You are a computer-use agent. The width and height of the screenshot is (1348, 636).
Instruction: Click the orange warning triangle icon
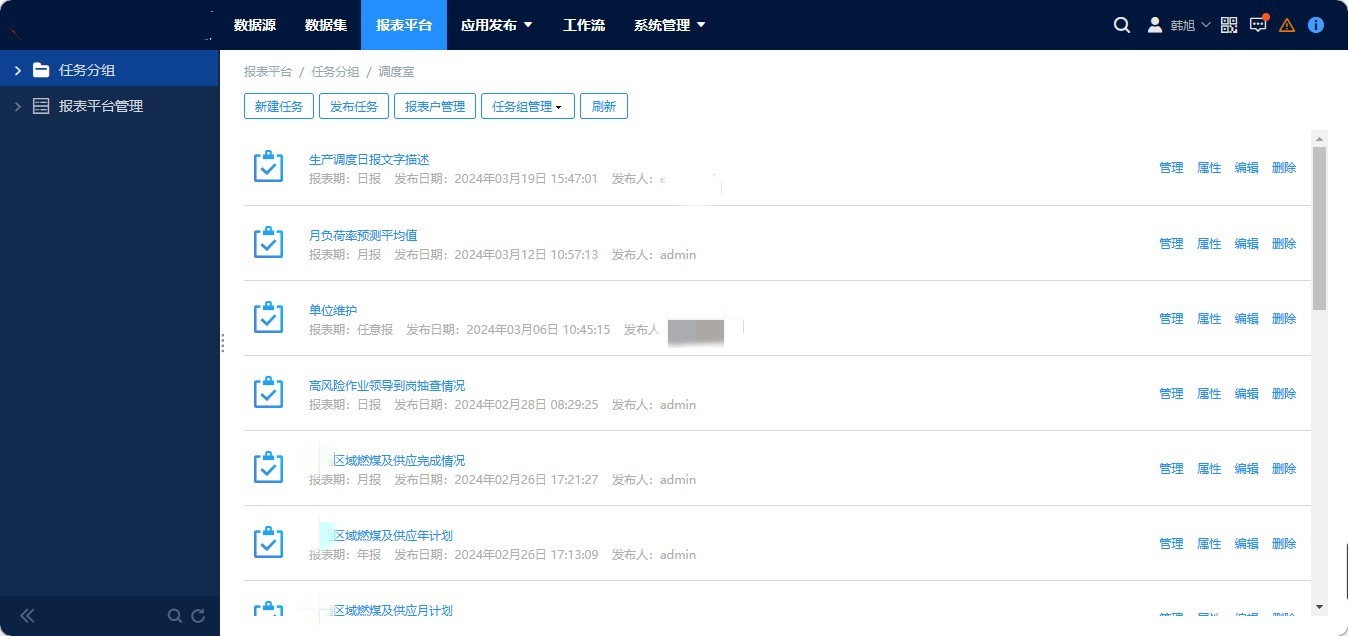pos(1287,25)
